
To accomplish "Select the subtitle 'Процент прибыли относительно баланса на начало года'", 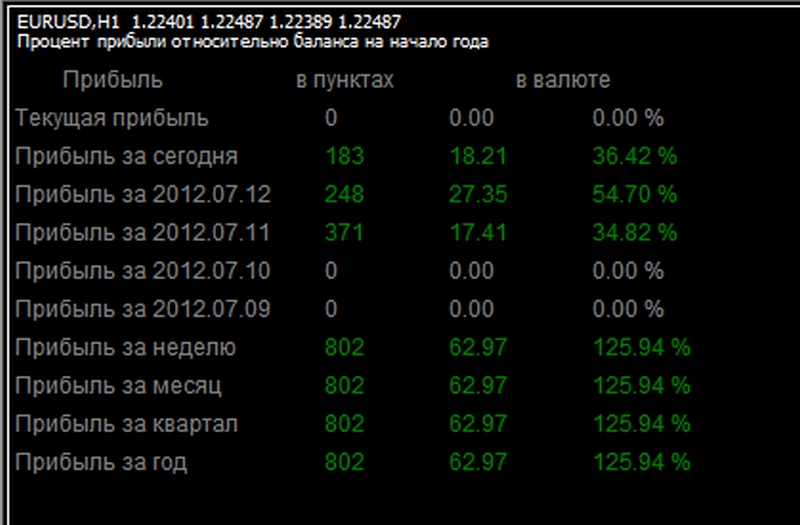I will 253,41.
